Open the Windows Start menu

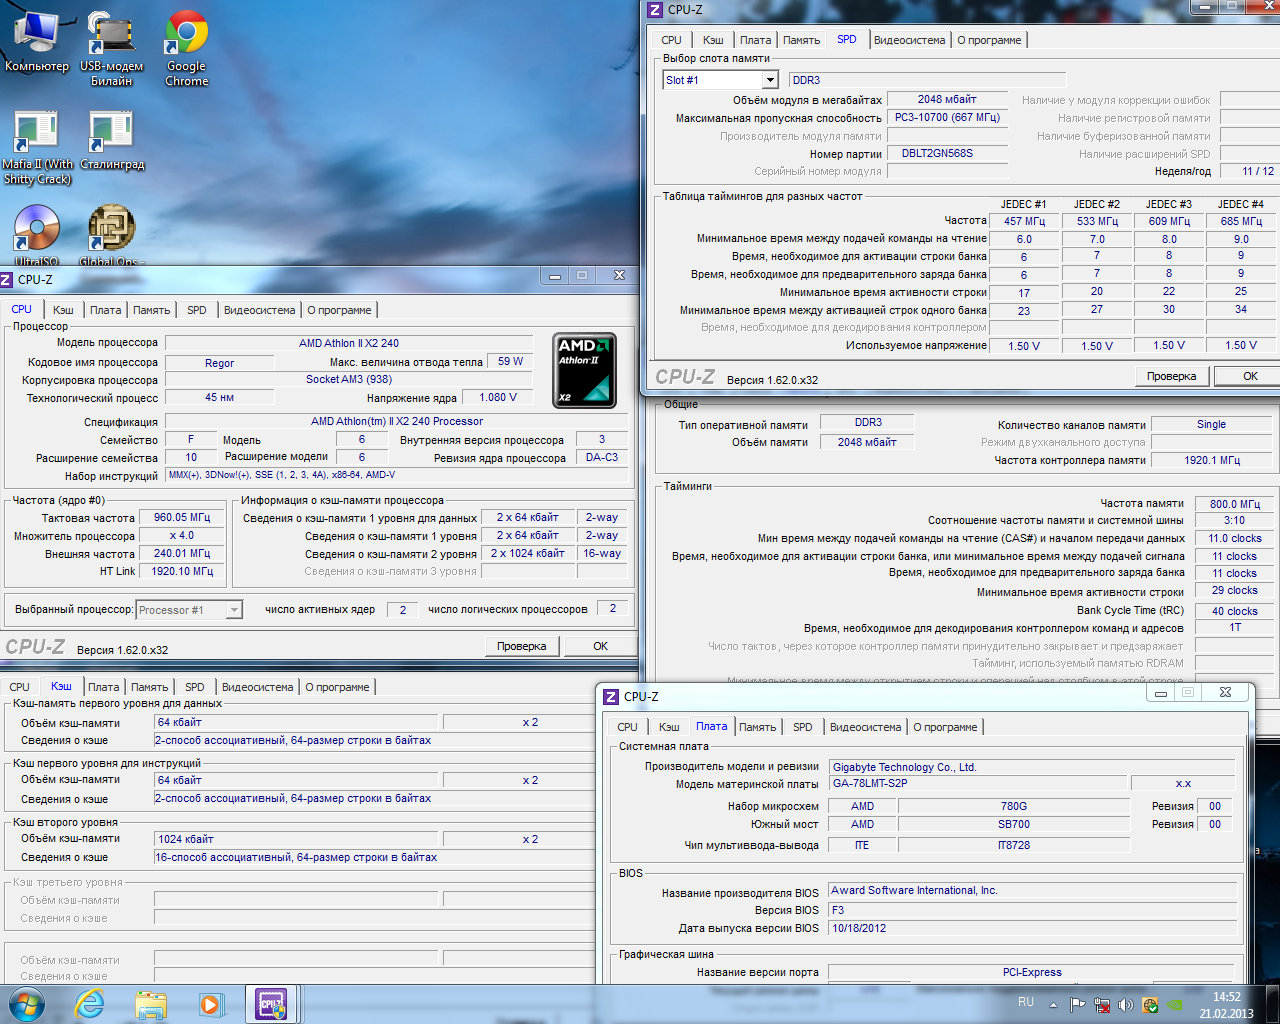click(27, 1003)
